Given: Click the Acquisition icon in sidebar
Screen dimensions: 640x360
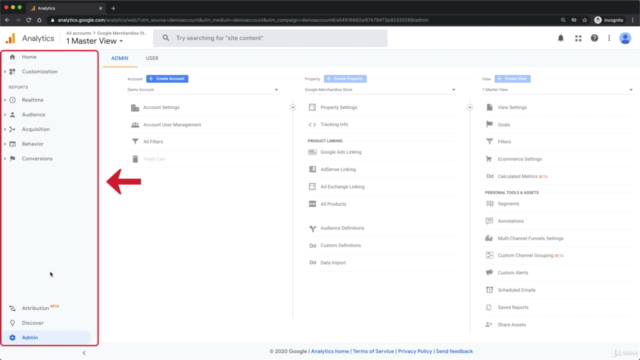Looking at the screenshot, I should (x=12, y=129).
